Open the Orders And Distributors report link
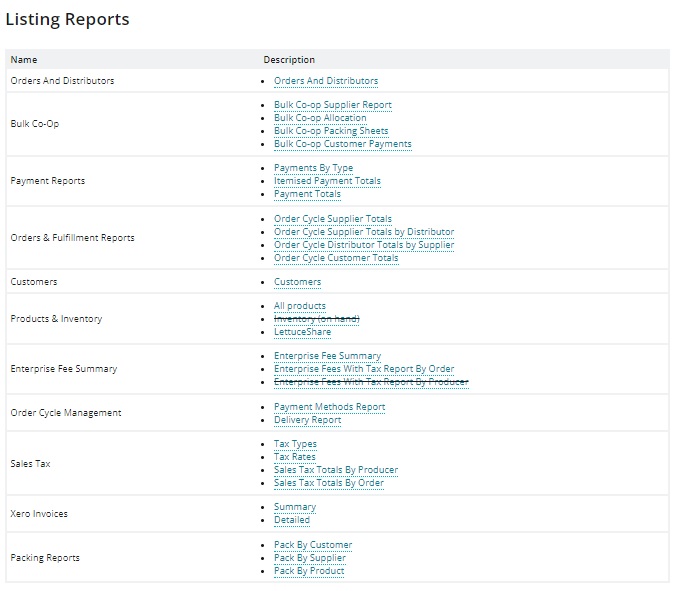This screenshot has width=679, height=591. click(x=325, y=81)
